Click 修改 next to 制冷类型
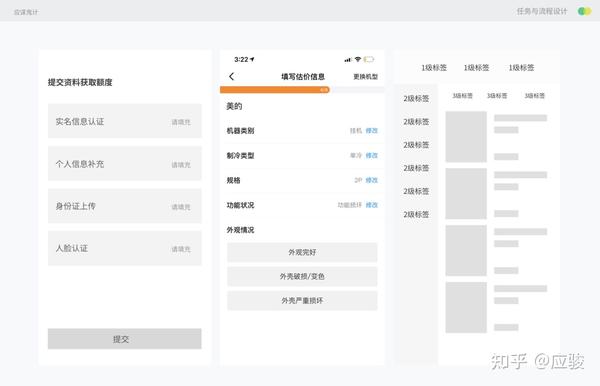Screen dimensions: 600x386 pyautogui.click(x=372, y=156)
